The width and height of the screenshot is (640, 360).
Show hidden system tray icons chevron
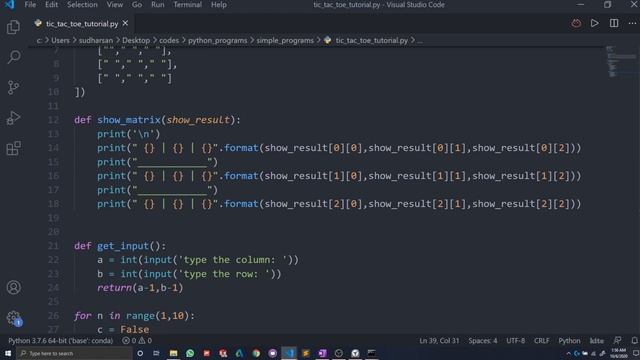point(568,353)
